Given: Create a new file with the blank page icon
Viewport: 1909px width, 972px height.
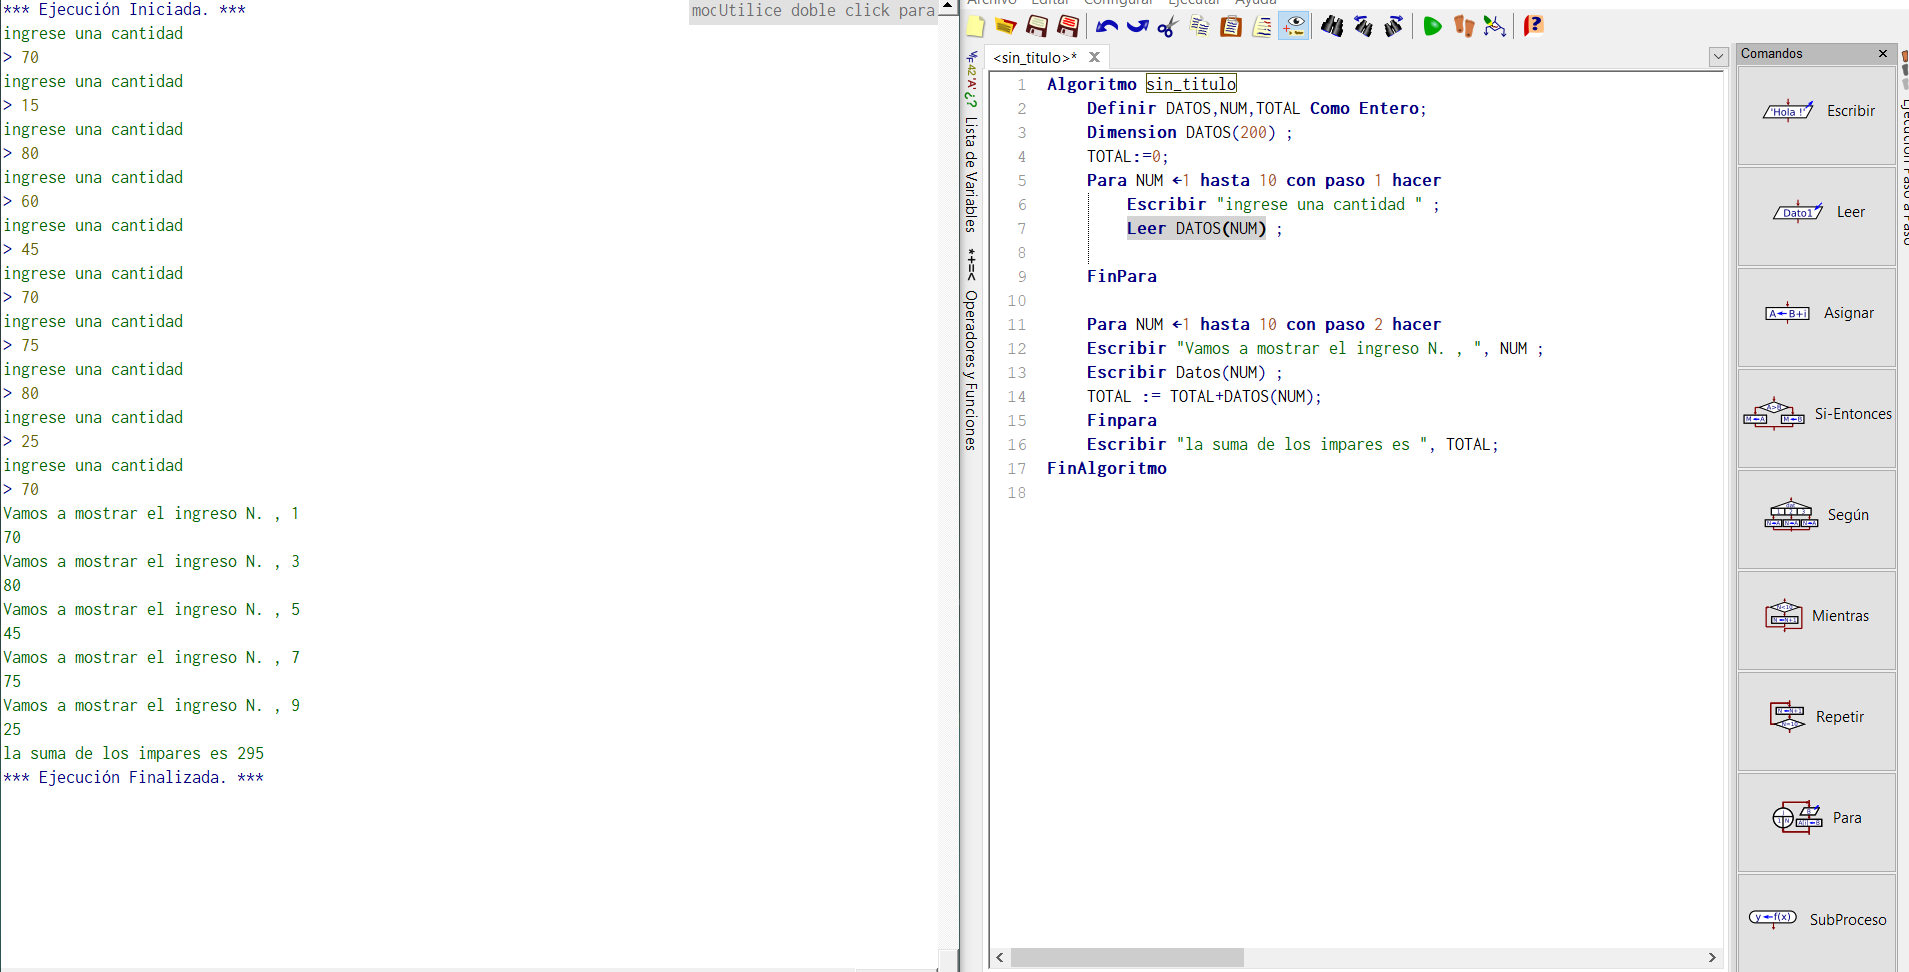Looking at the screenshot, I should tap(976, 27).
